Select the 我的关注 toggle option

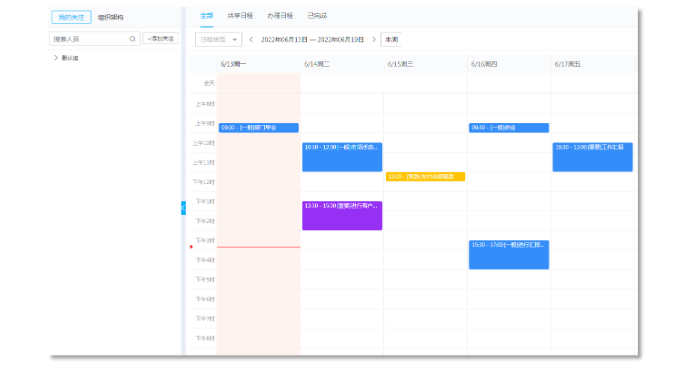click(x=71, y=17)
